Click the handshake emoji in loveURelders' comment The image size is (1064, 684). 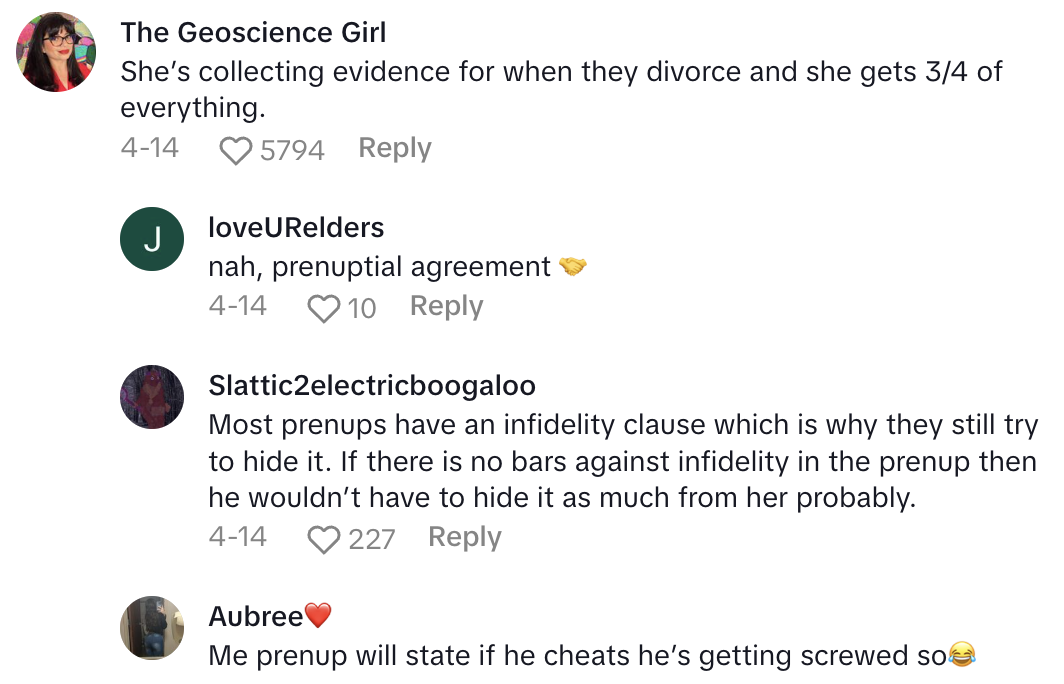pyautogui.click(x=573, y=267)
